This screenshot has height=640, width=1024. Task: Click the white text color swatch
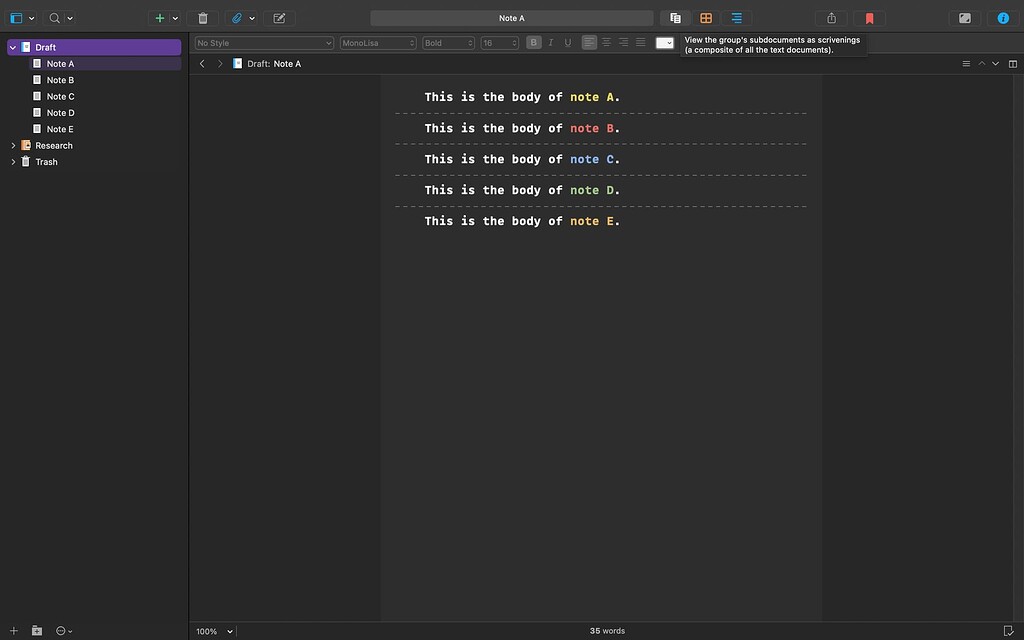(x=665, y=43)
